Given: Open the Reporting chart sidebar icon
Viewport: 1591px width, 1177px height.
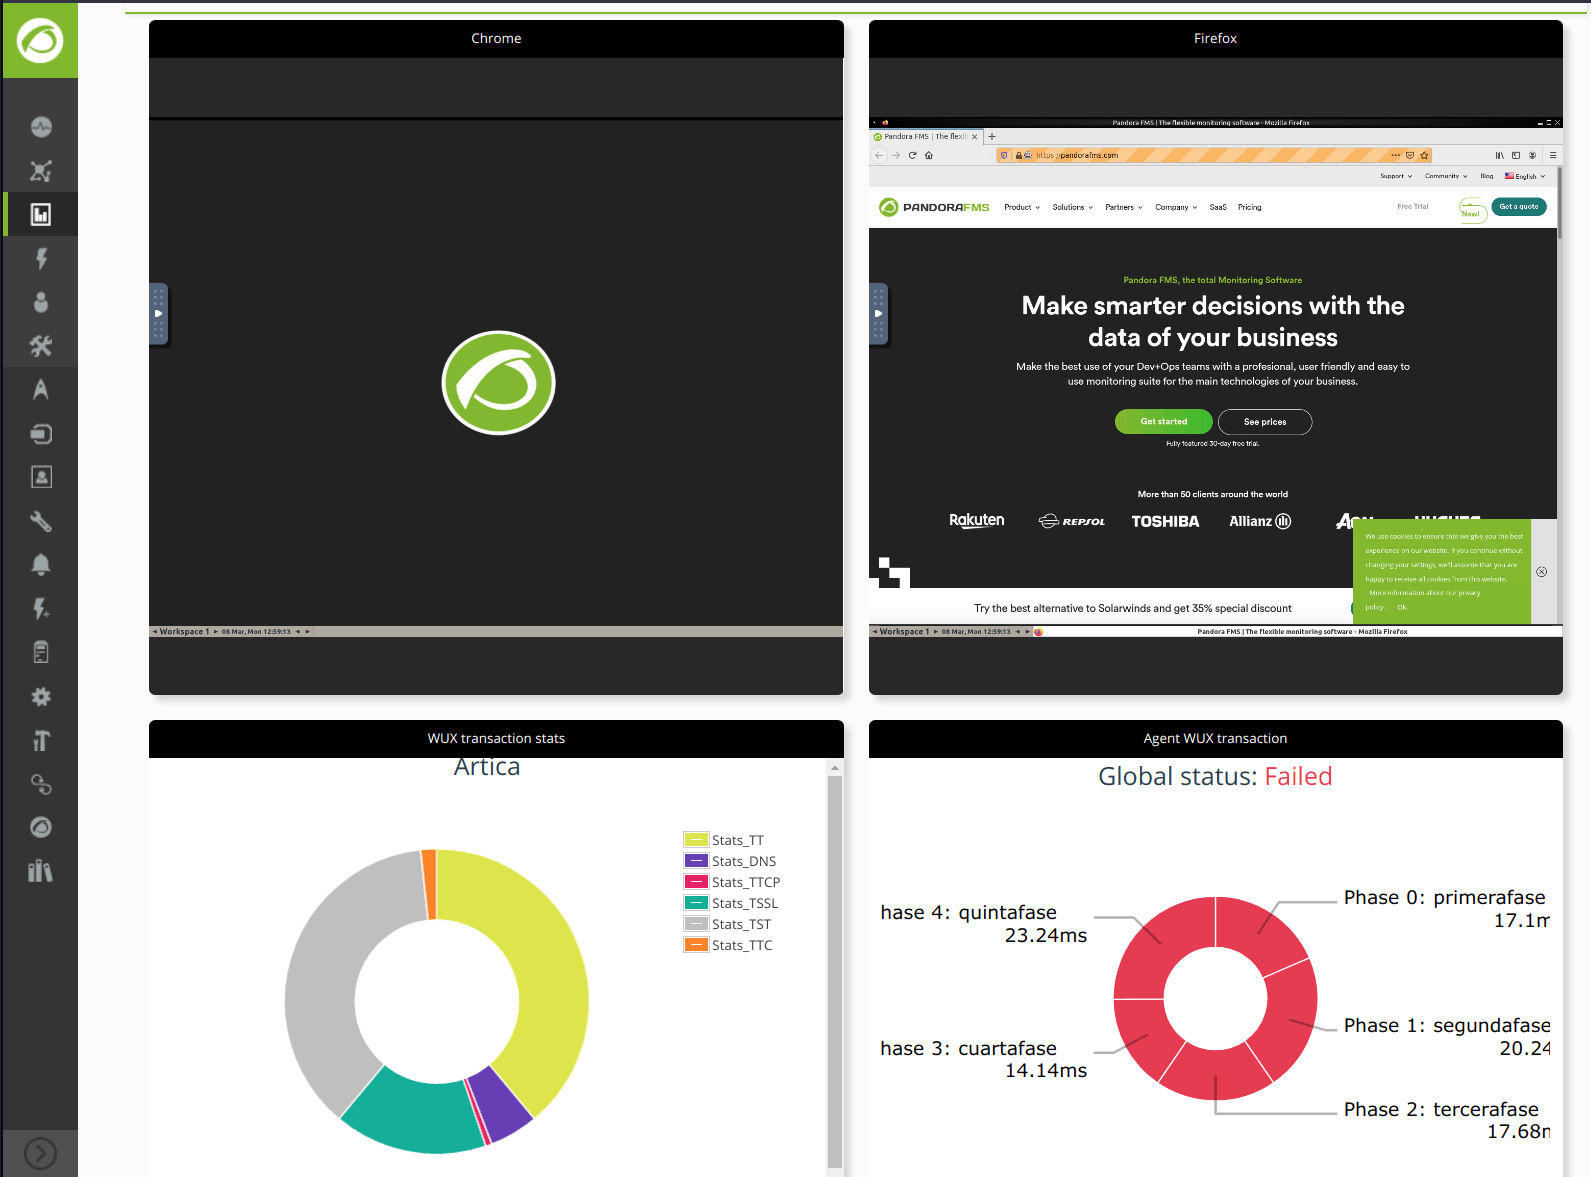Looking at the screenshot, I should click(41, 215).
